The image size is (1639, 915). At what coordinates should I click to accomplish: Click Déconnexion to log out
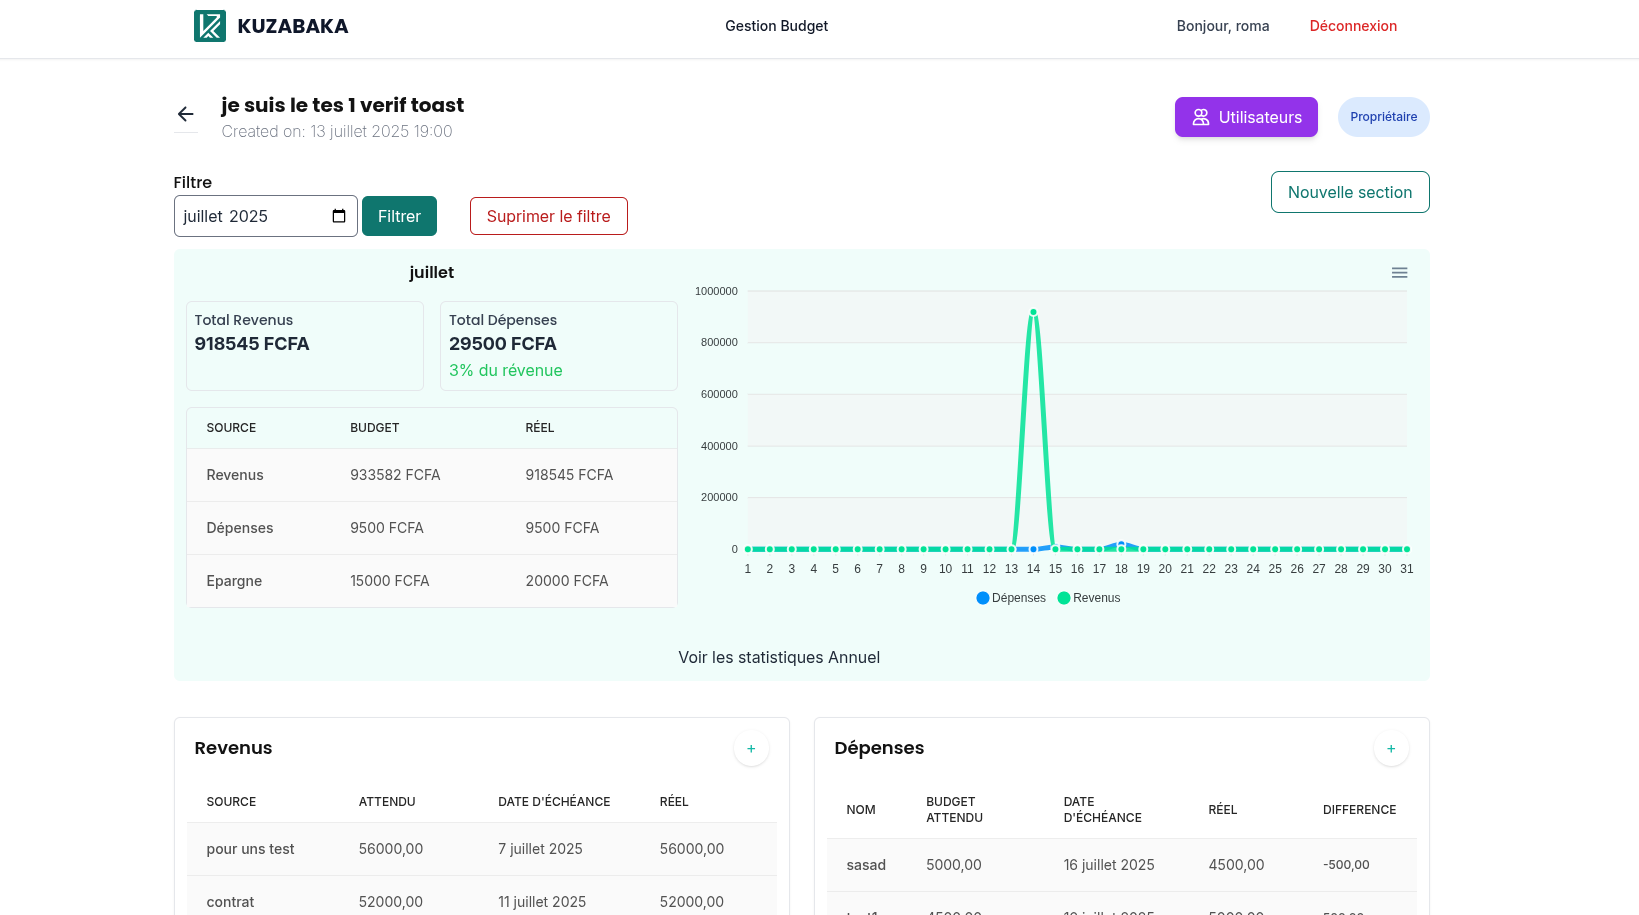(x=1352, y=26)
